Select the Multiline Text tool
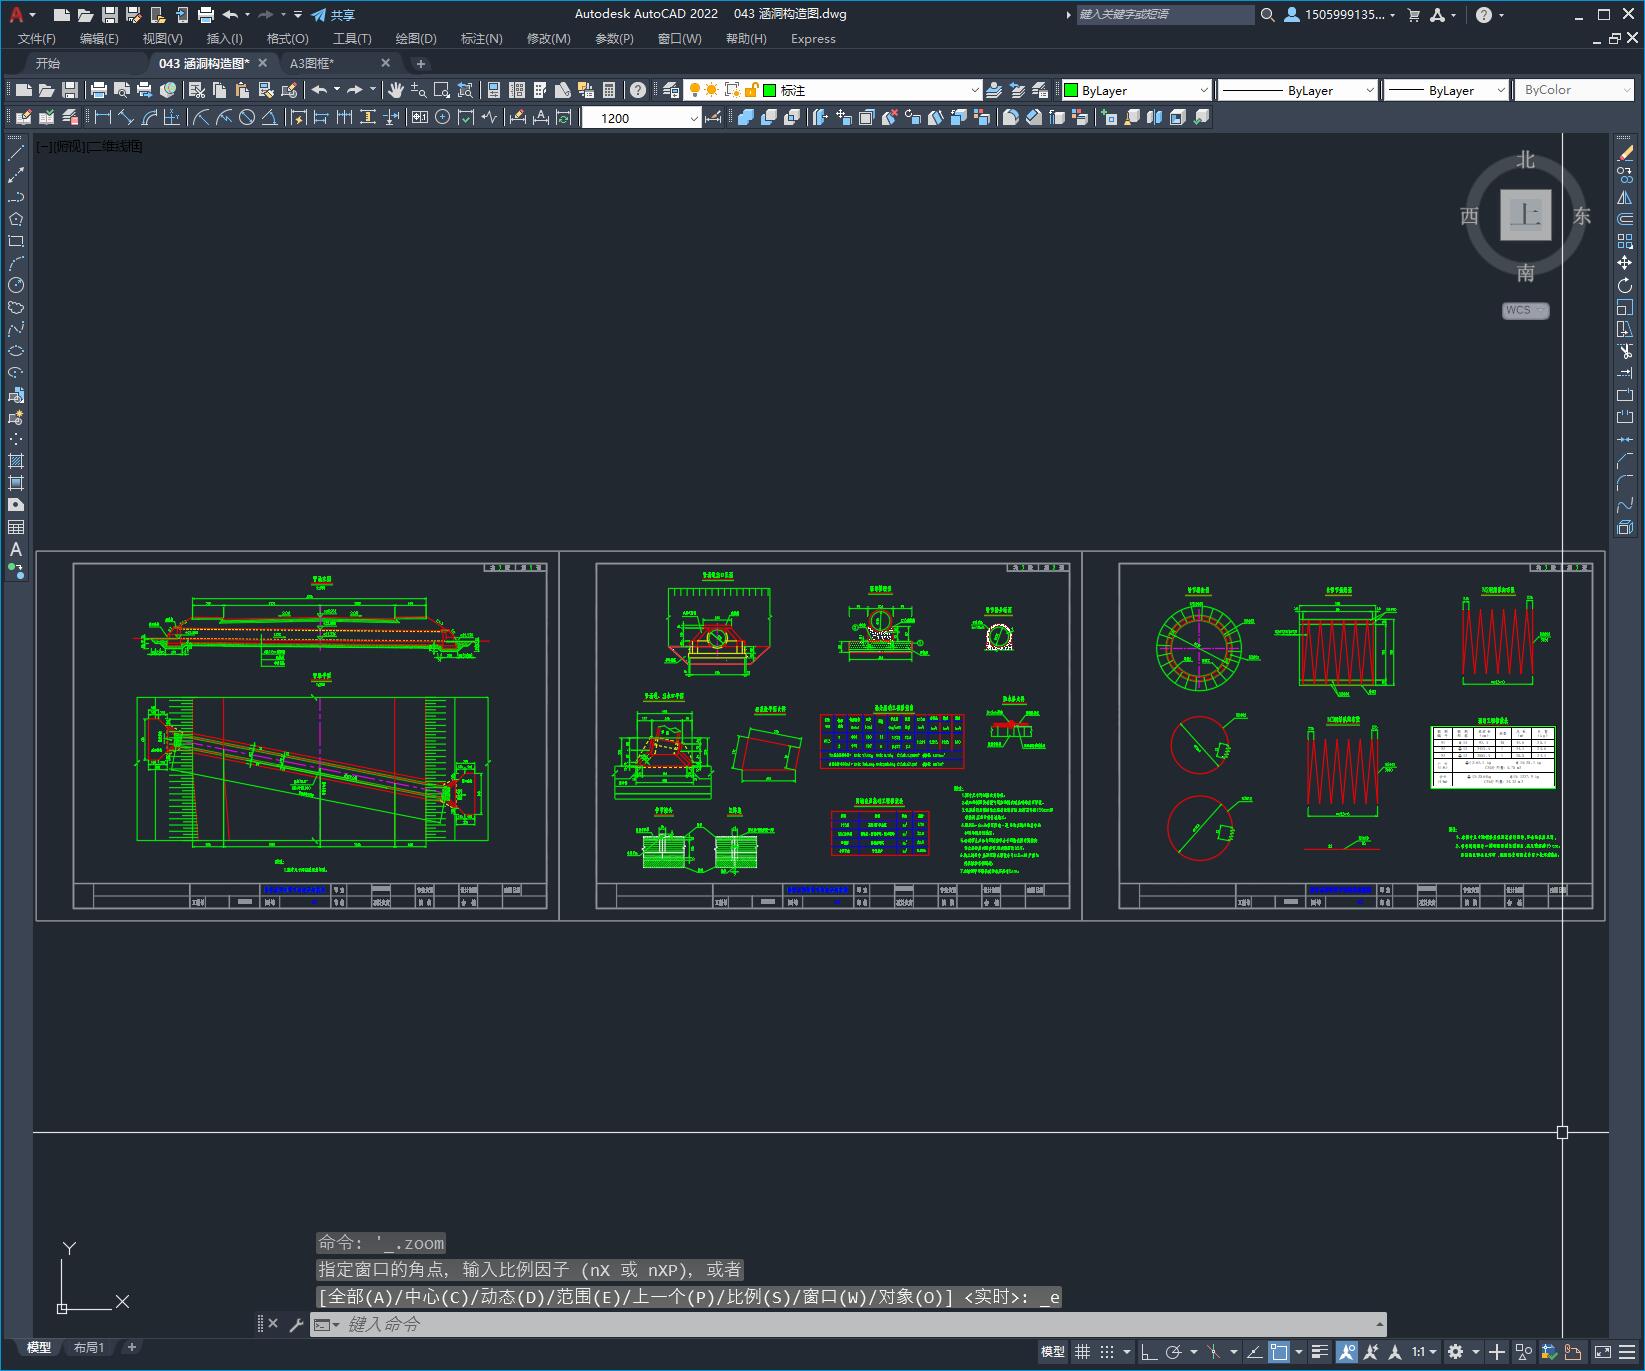The width and height of the screenshot is (1645, 1371). 16,549
